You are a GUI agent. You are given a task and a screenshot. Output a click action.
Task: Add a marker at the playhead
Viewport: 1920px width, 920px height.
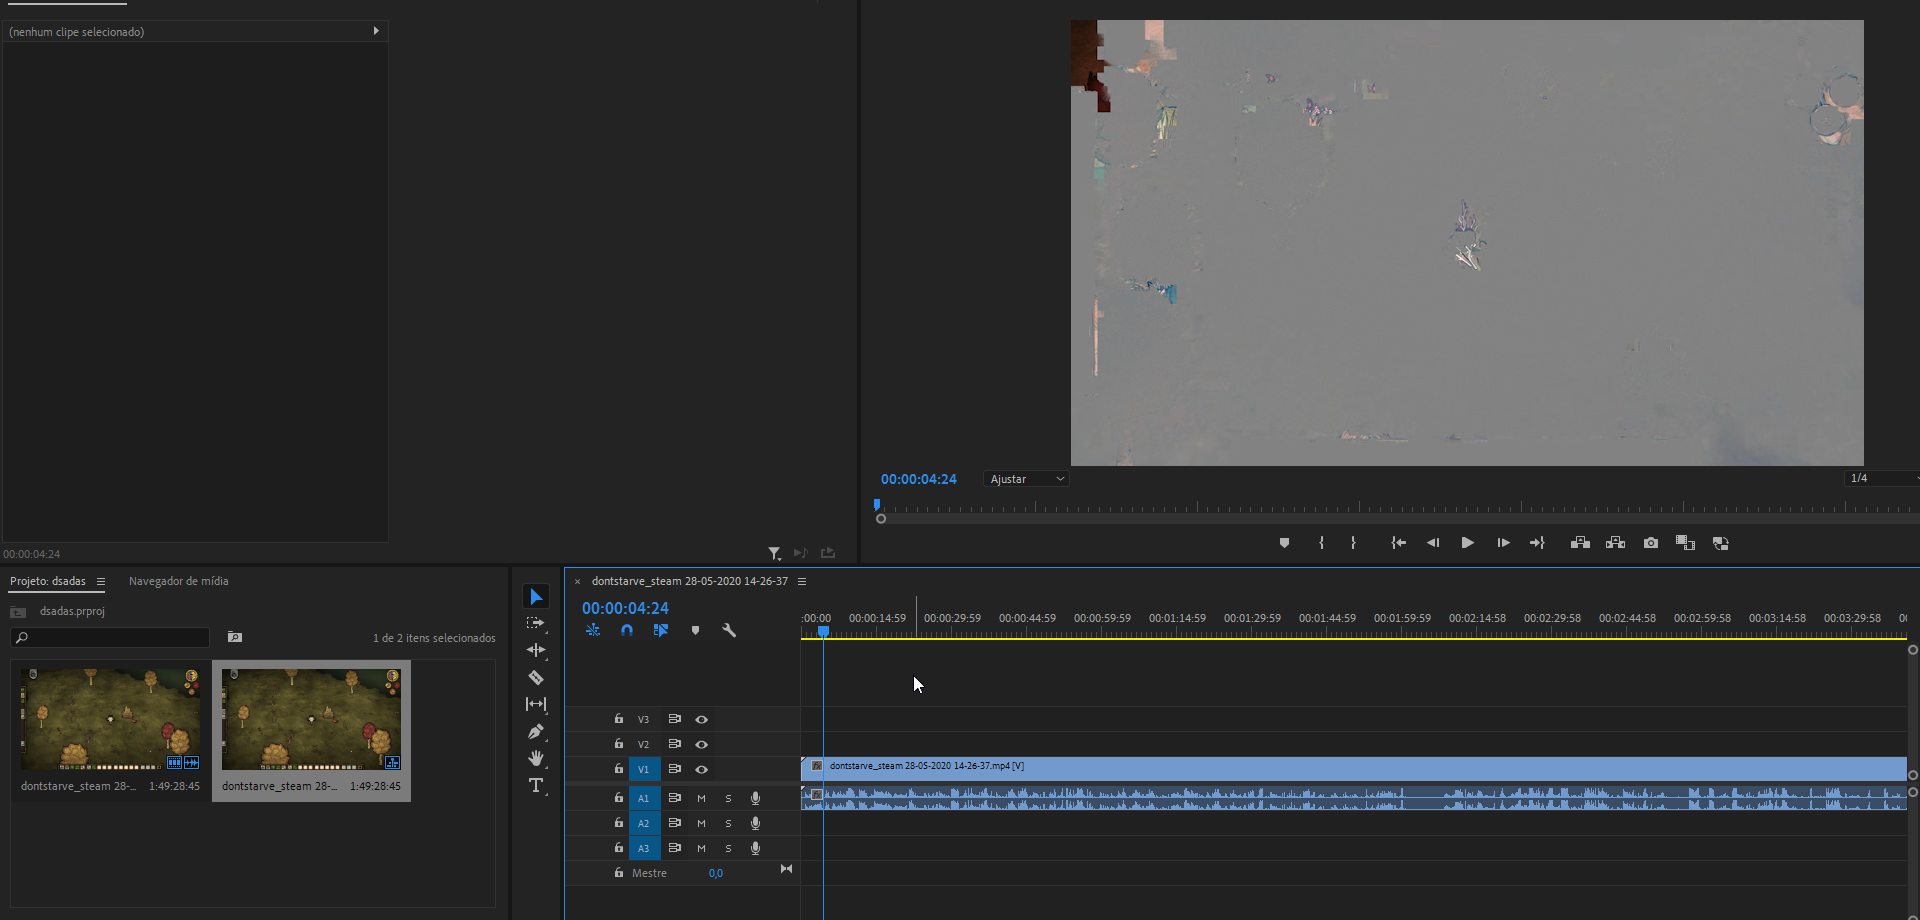click(x=695, y=630)
